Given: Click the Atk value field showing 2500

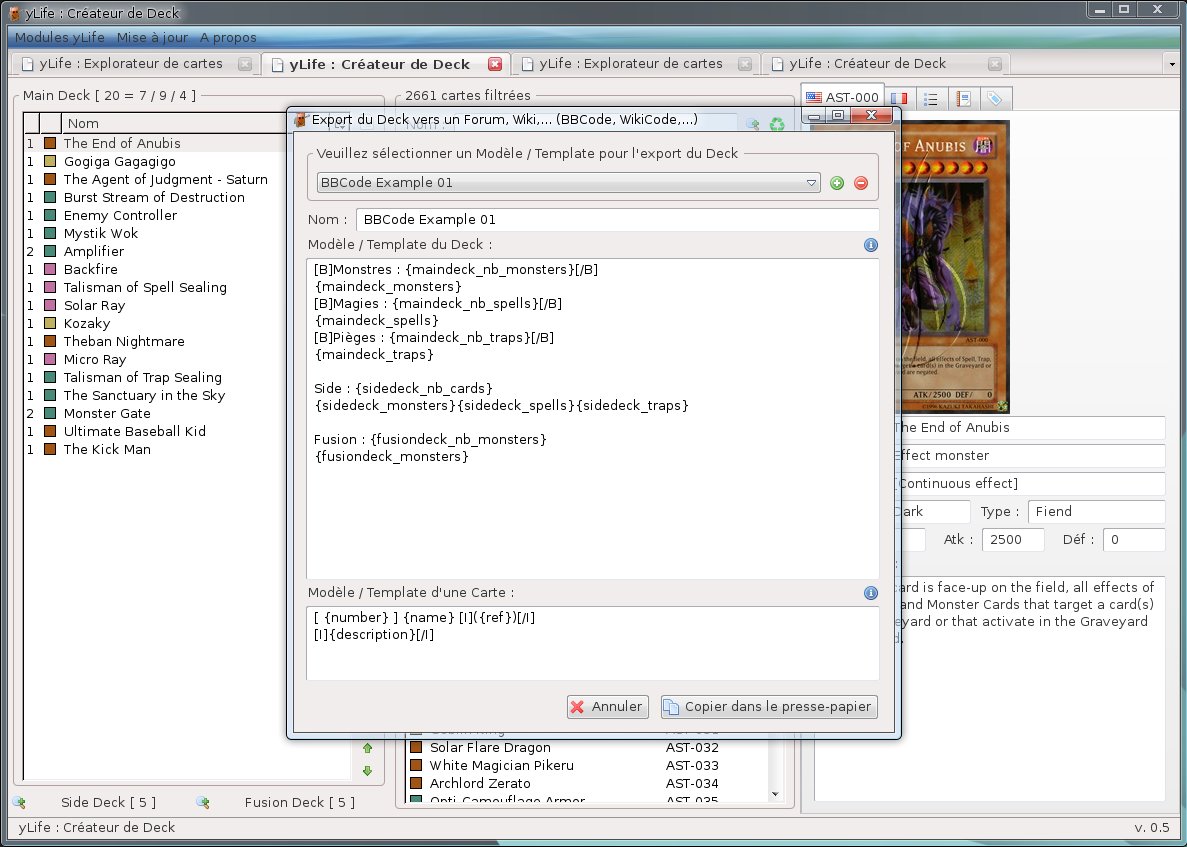Looking at the screenshot, I should [x=1013, y=540].
